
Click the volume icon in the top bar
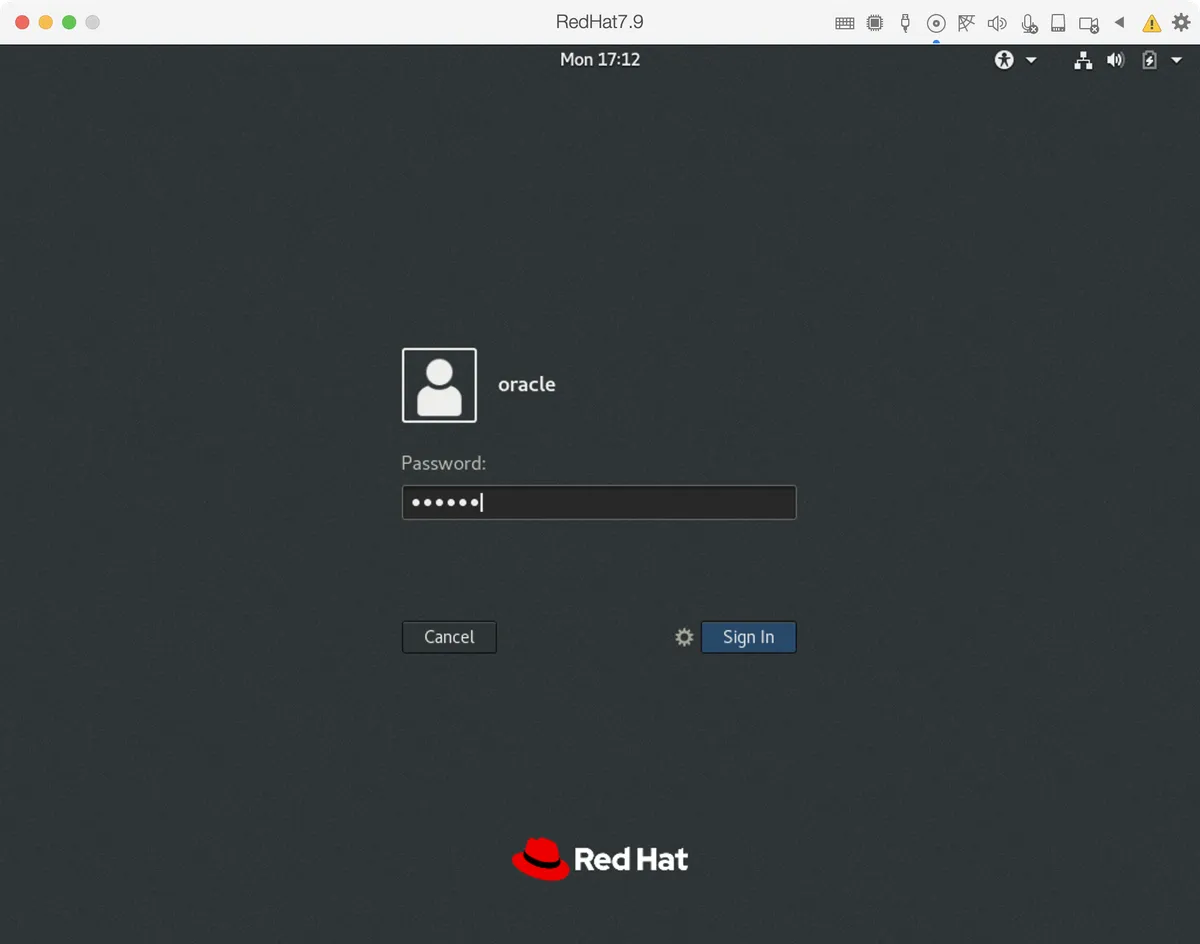tap(1115, 60)
